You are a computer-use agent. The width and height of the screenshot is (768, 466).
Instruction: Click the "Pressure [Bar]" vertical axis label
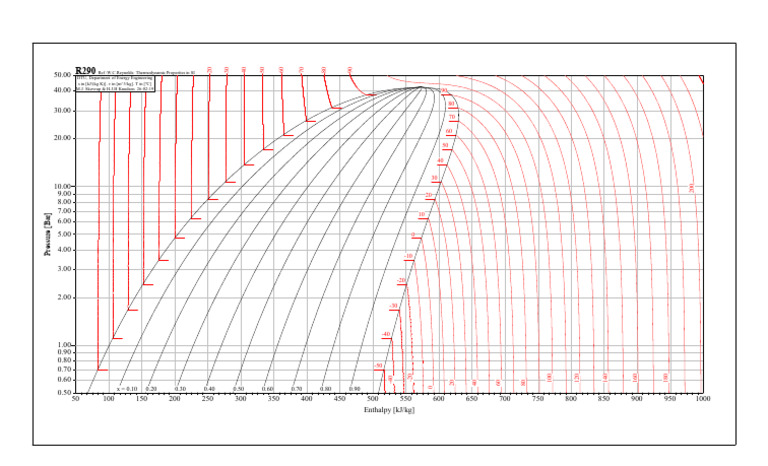[x=48, y=234]
